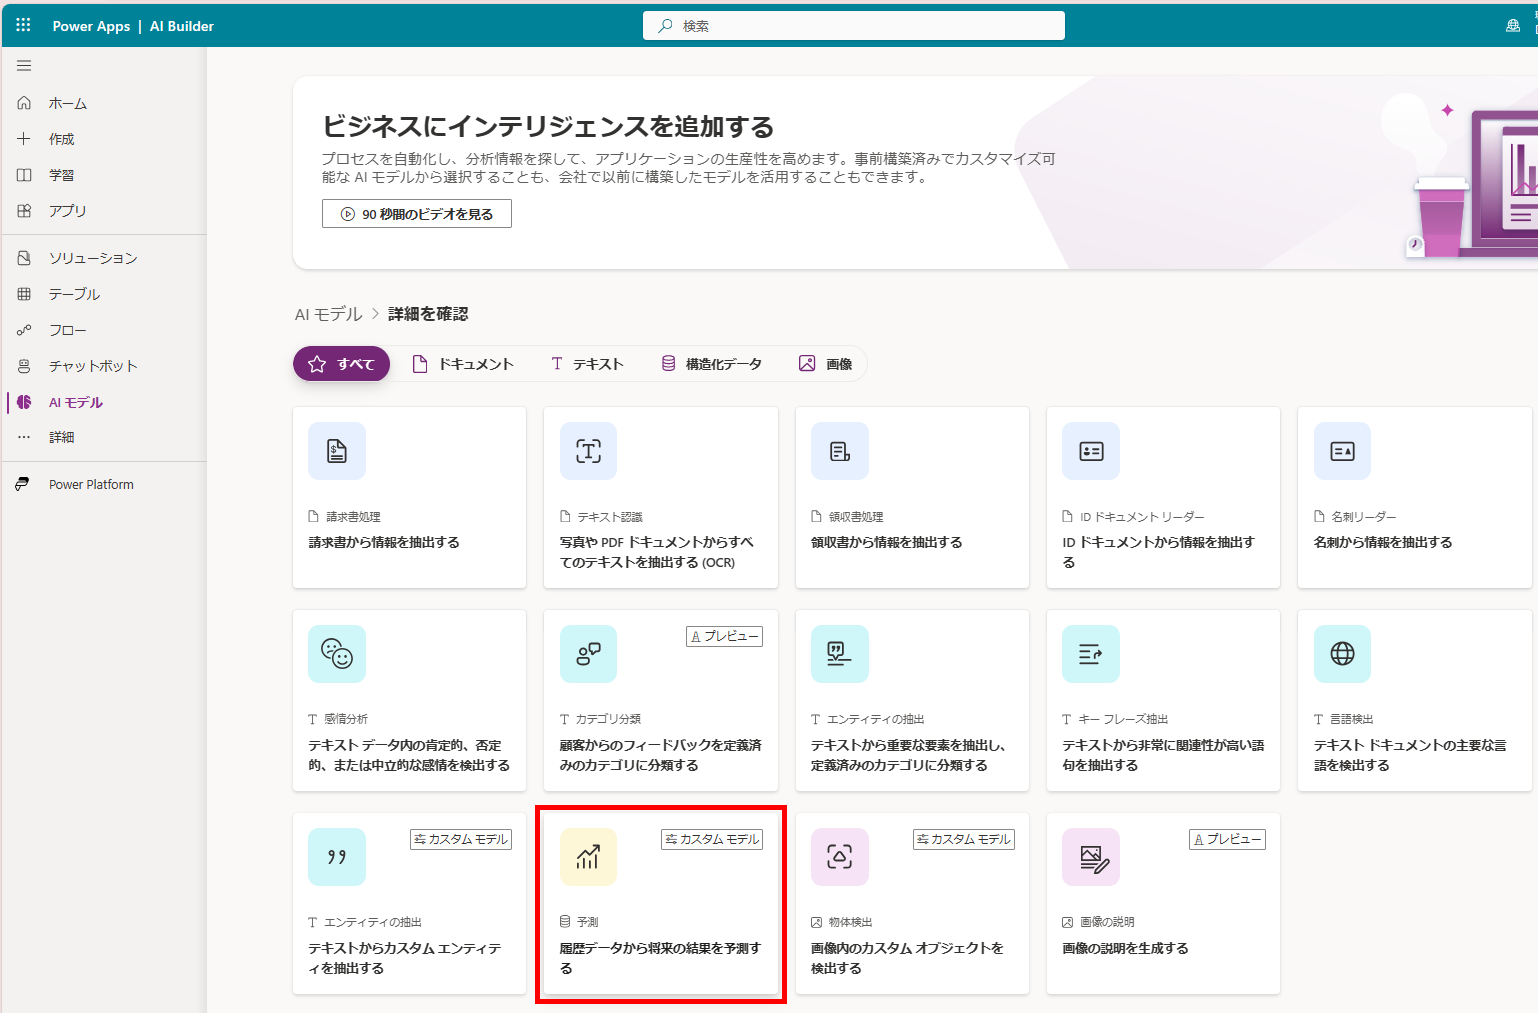The image size is (1538, 1013).
Task: Click 画像内のカスタム オブジェクトを検出する text
Action: click(907, 958)
